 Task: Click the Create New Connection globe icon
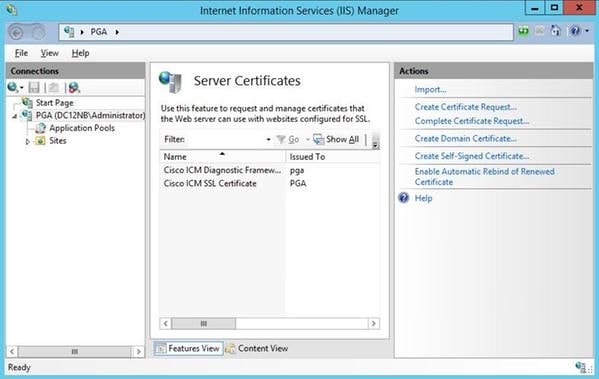[x=13, y=87]
